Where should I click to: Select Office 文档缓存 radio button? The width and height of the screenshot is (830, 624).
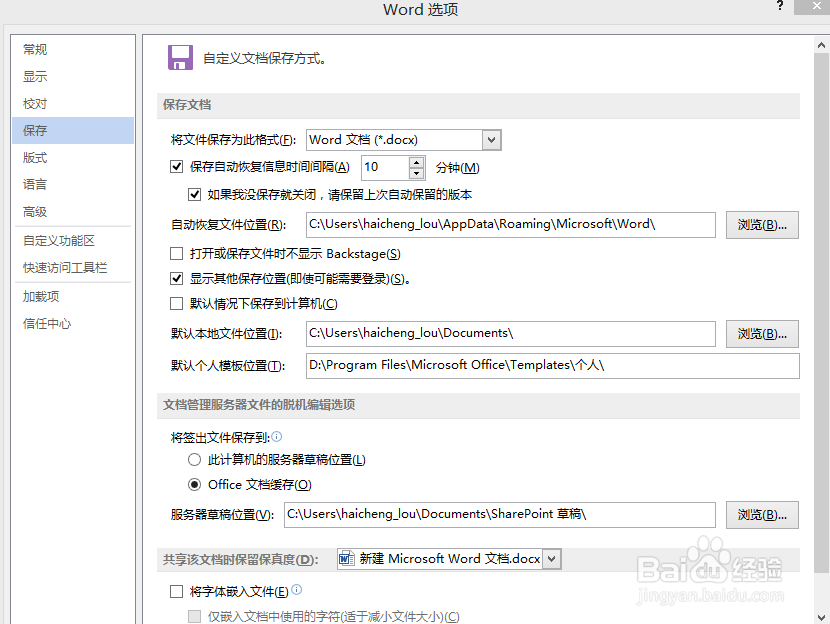(x=194, y=484)
